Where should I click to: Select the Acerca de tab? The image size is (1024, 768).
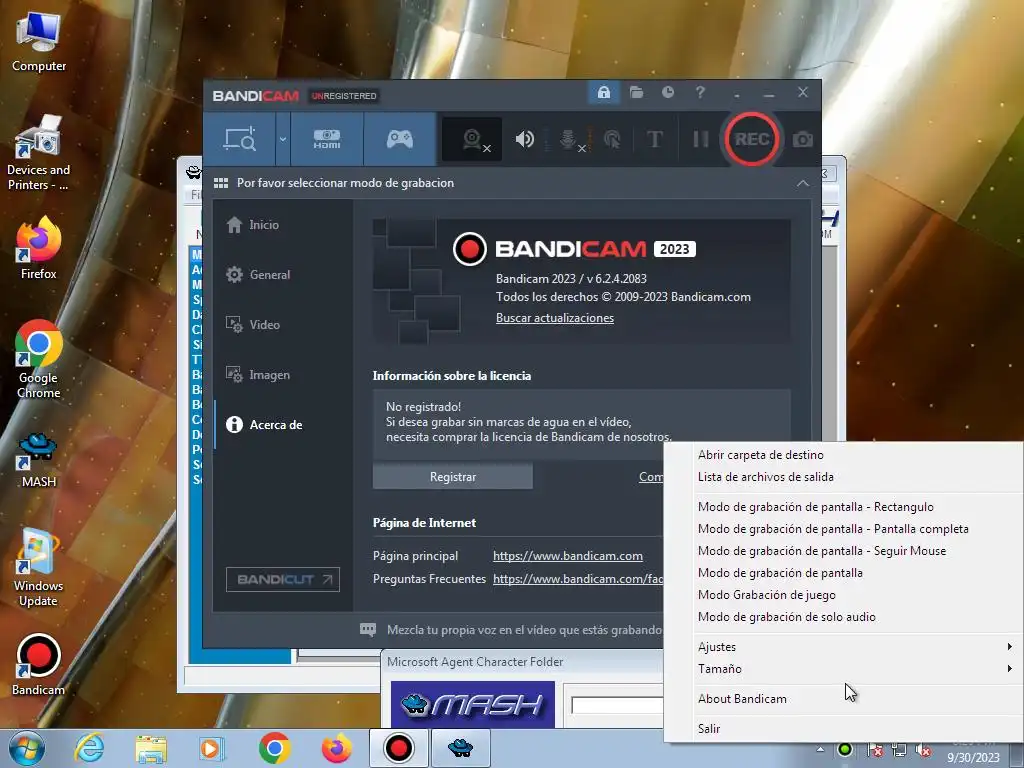pos(264,424)
